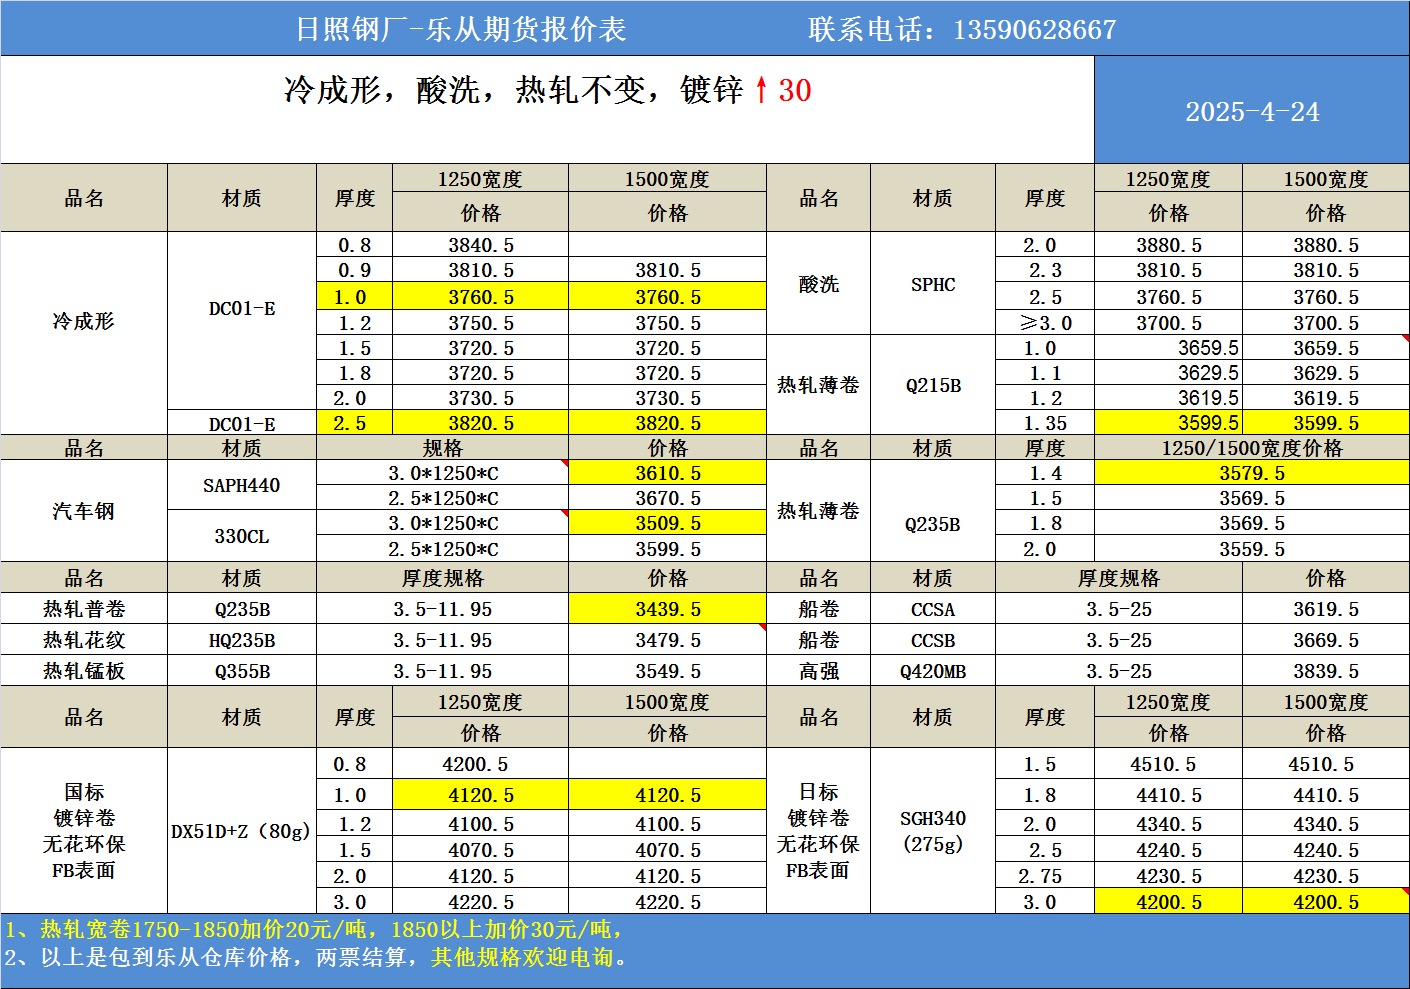The width and height of the screenshot is (1410, 989).
Task: Select the 汽车钢 product cell
Action: coord(84,511)
